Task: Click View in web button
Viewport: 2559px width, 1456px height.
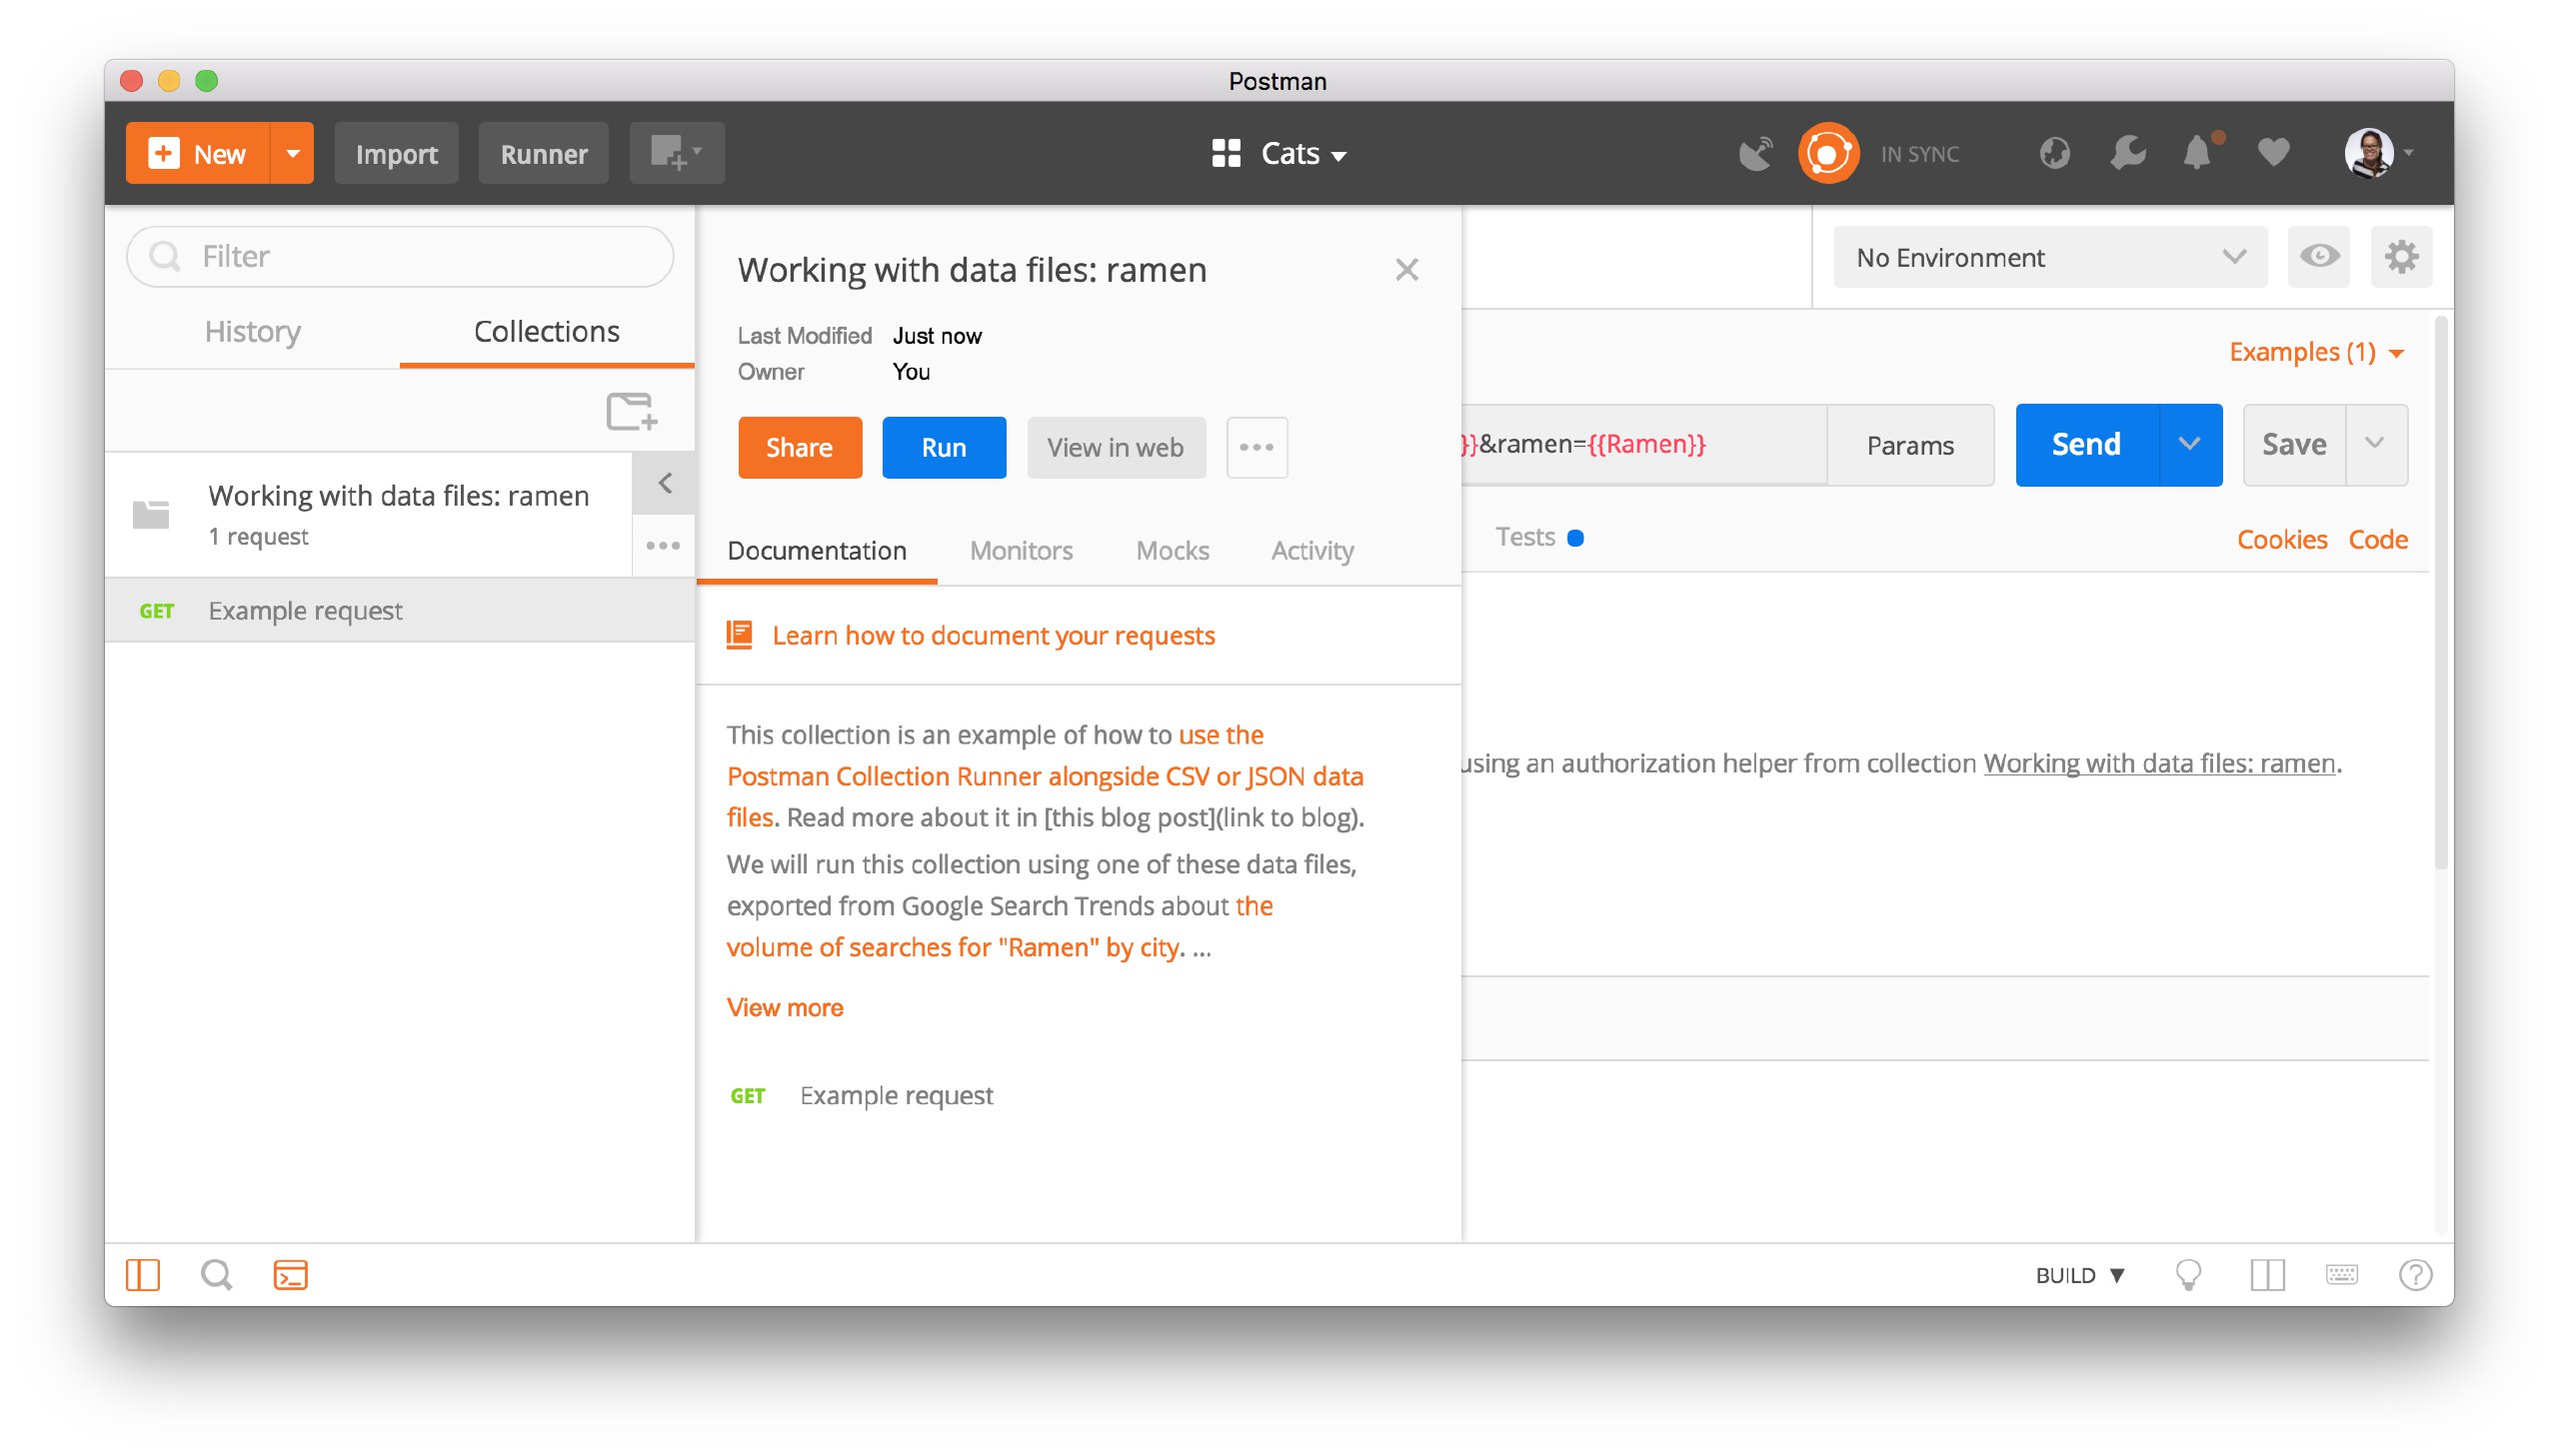Action: pos(1115,447)
